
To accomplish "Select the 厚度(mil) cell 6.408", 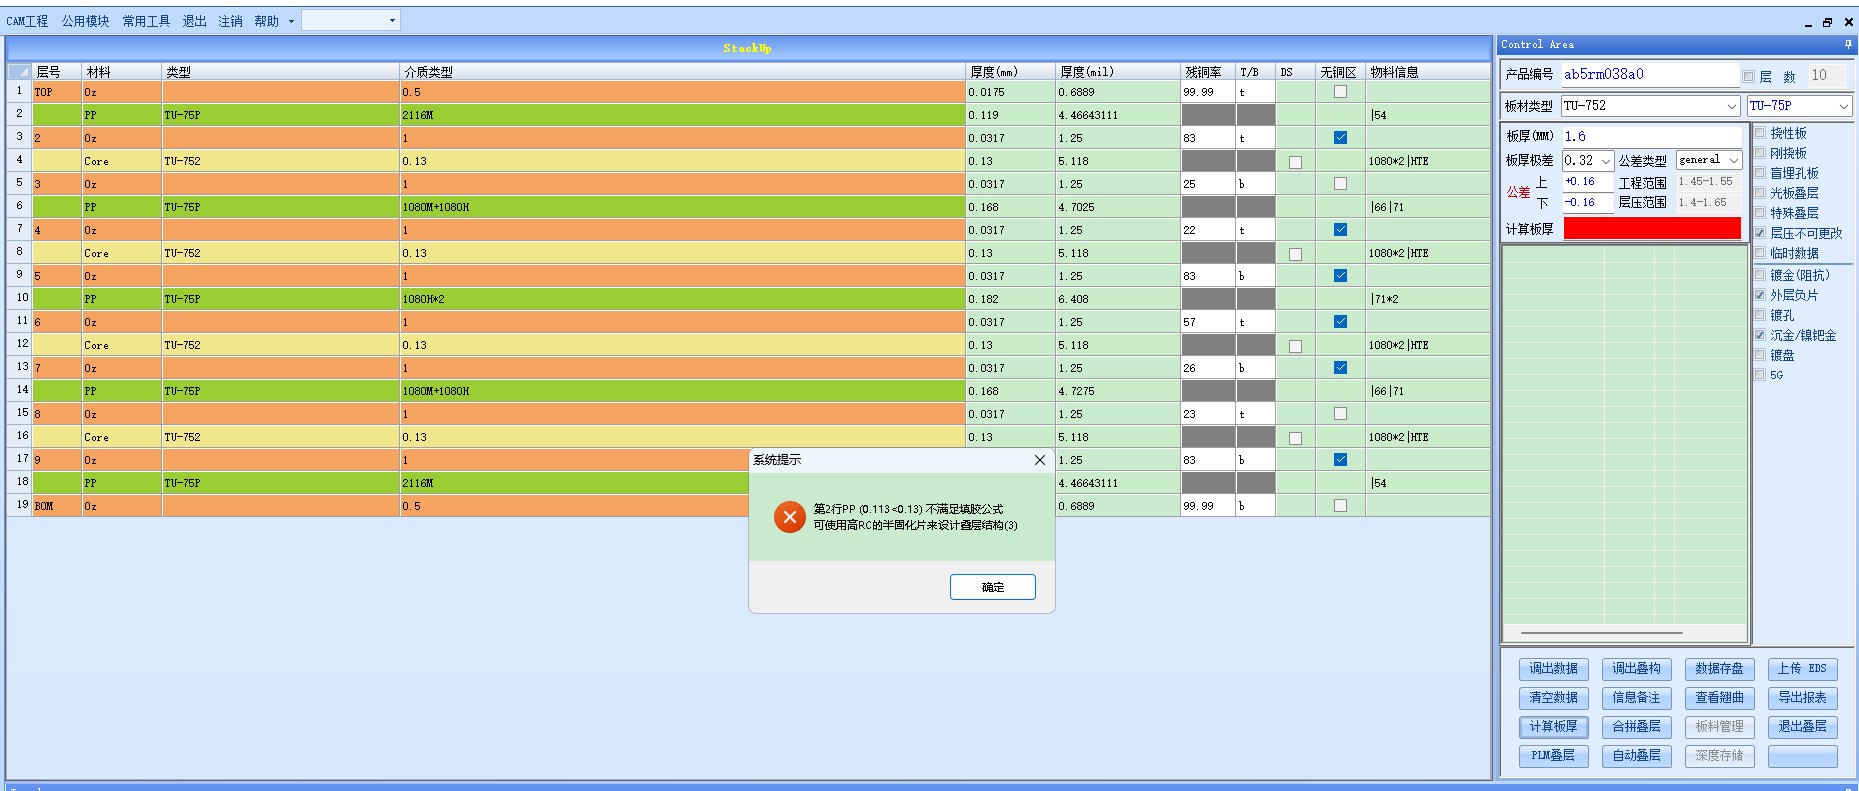I will pos(1118,299).
